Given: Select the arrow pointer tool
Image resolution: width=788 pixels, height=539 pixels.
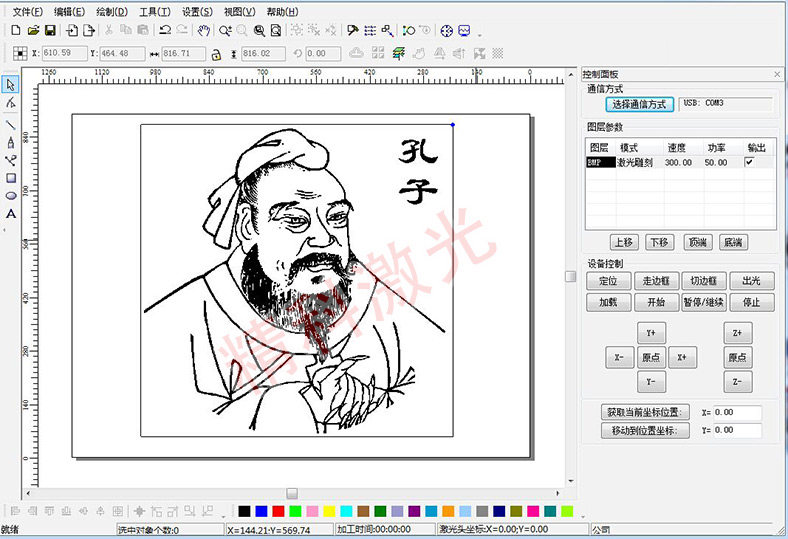Looking at the screenshot, I should tap(11, 84).
